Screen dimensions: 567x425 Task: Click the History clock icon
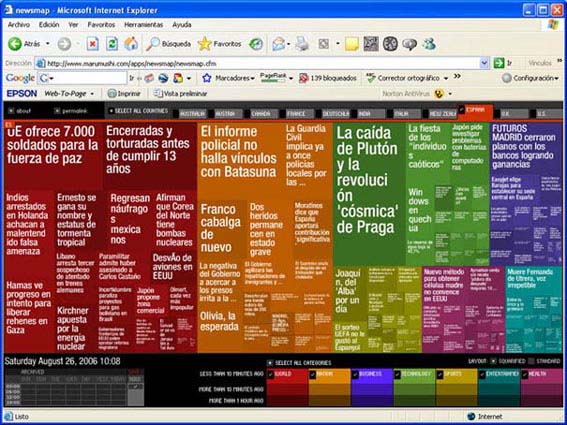click(x=256, y=44)
